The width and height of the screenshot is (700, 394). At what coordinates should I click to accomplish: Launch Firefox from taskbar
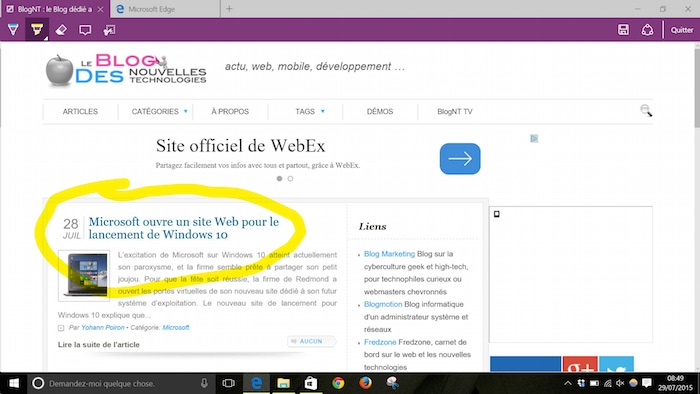pyautogui.click(x=365, y=383)
